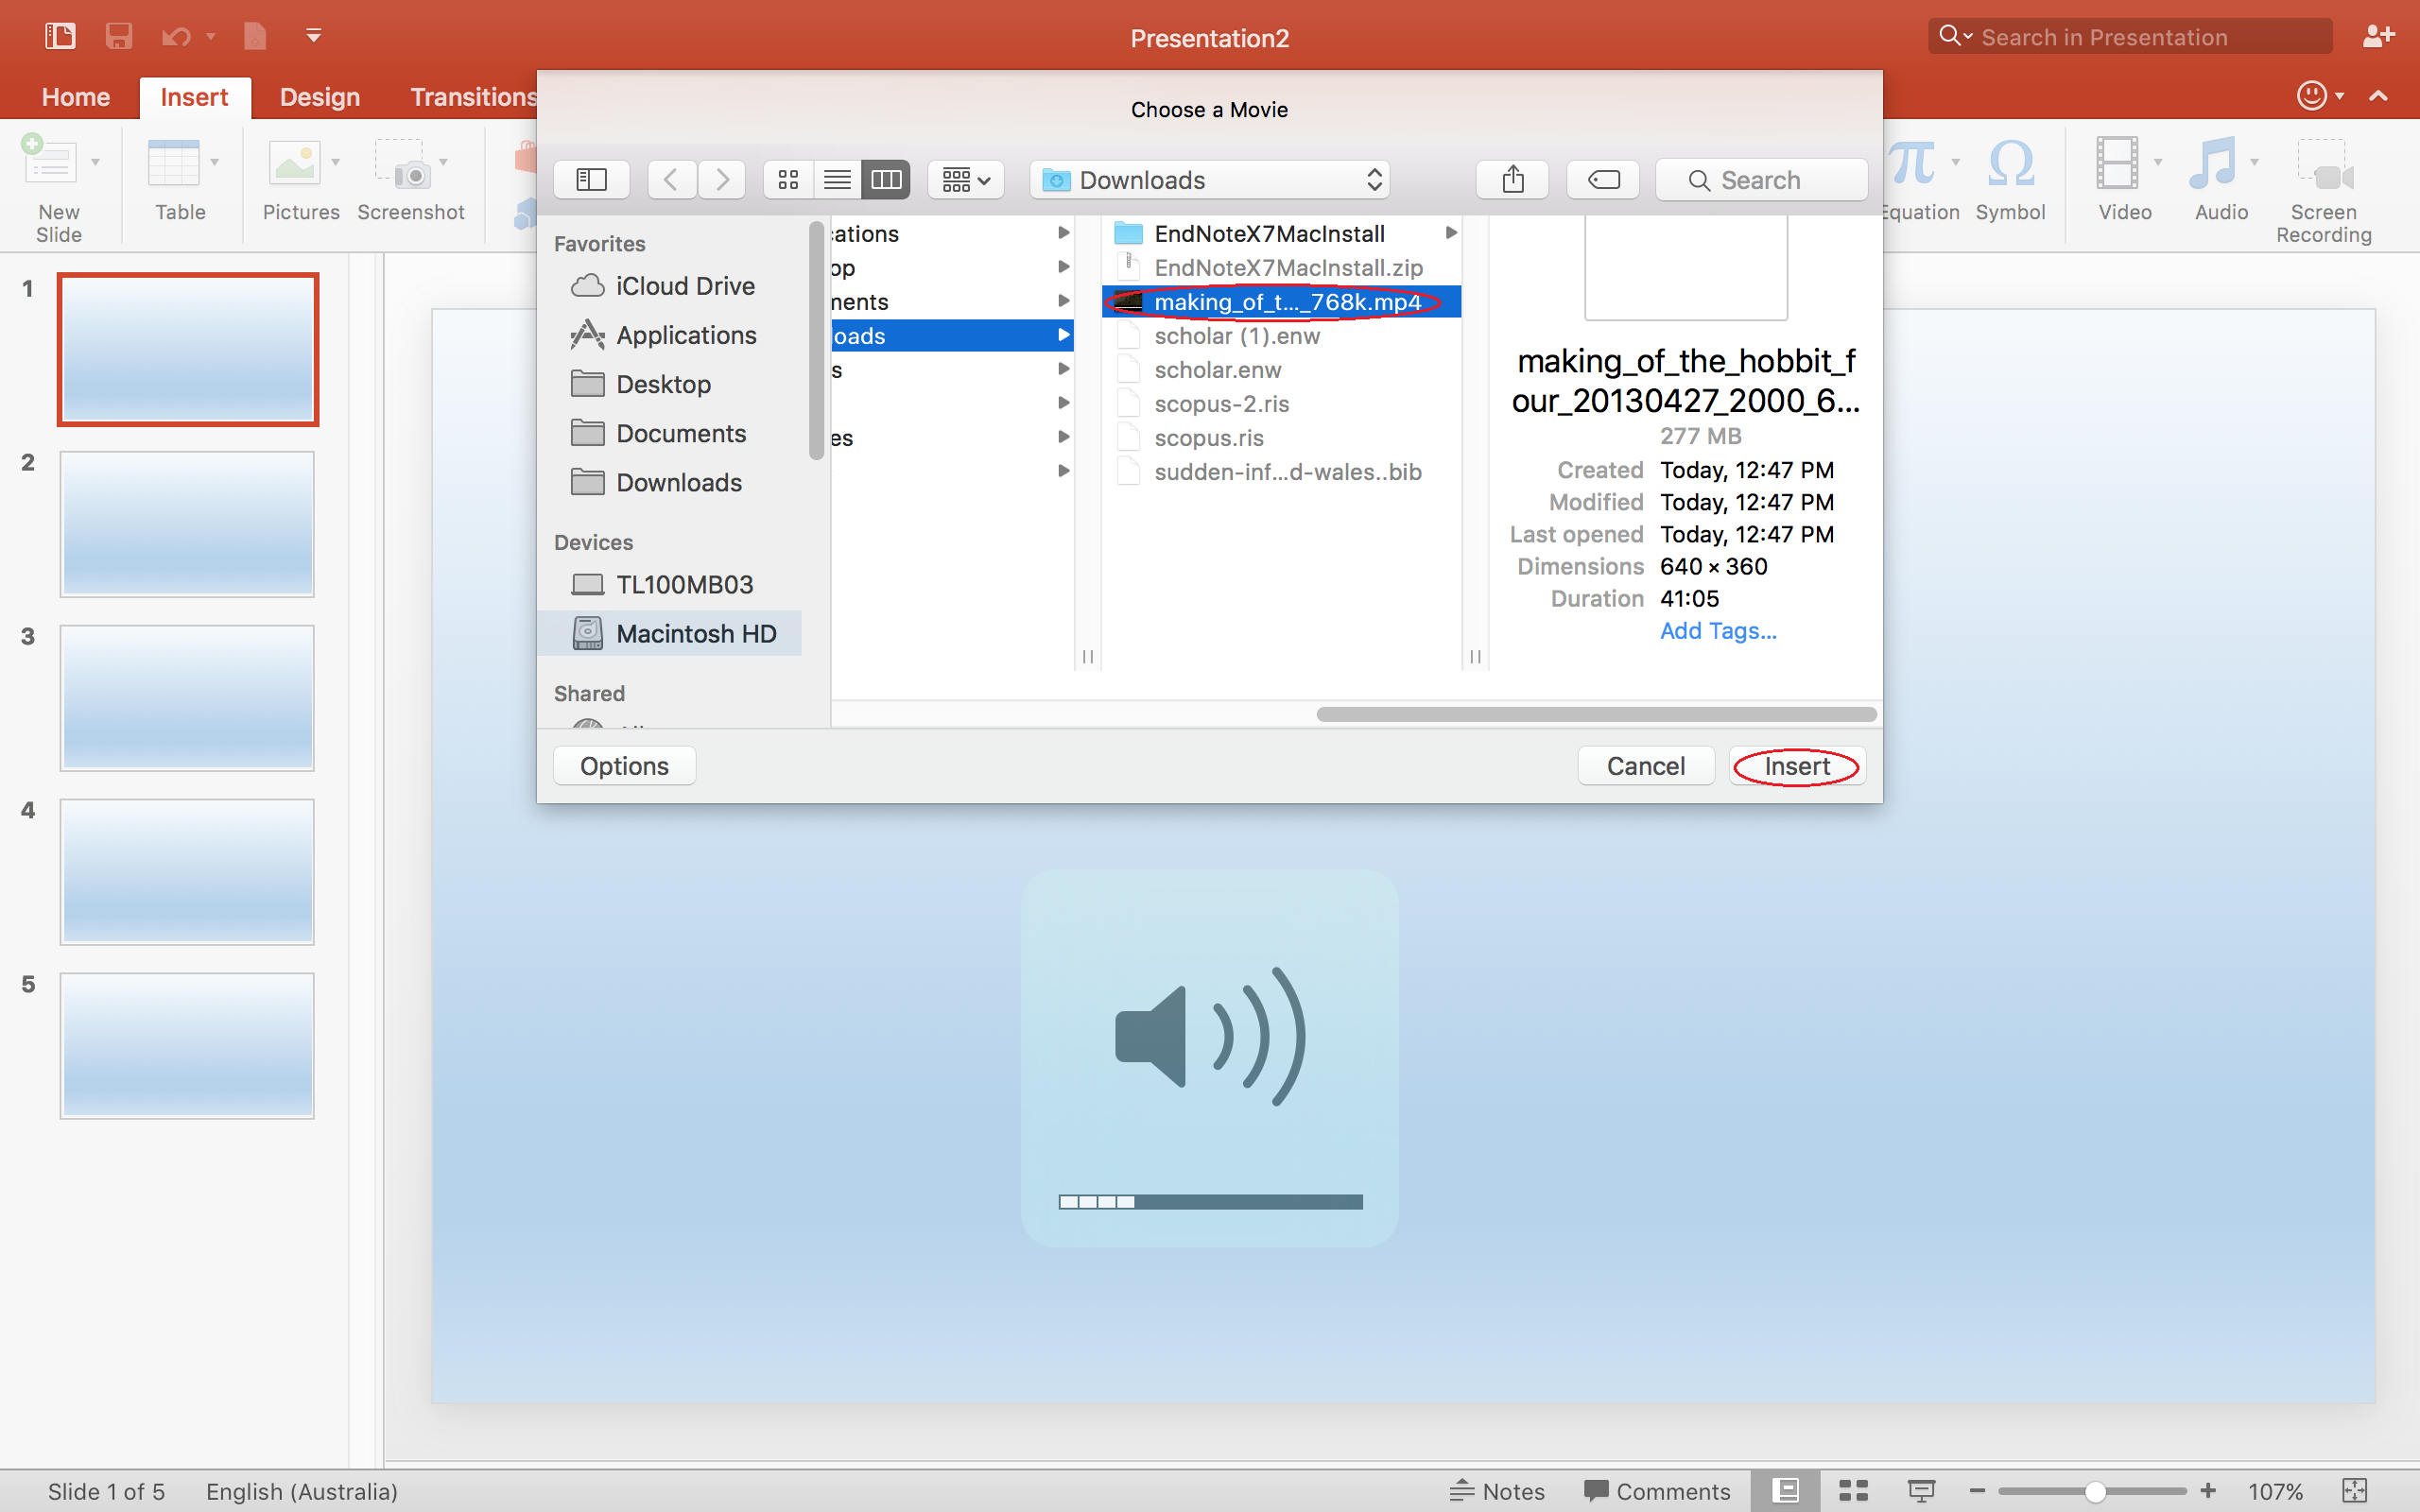Viewport: 2420px width, 1512px height.
Task: Switch to list view in dialog
Action: (837, 179)
